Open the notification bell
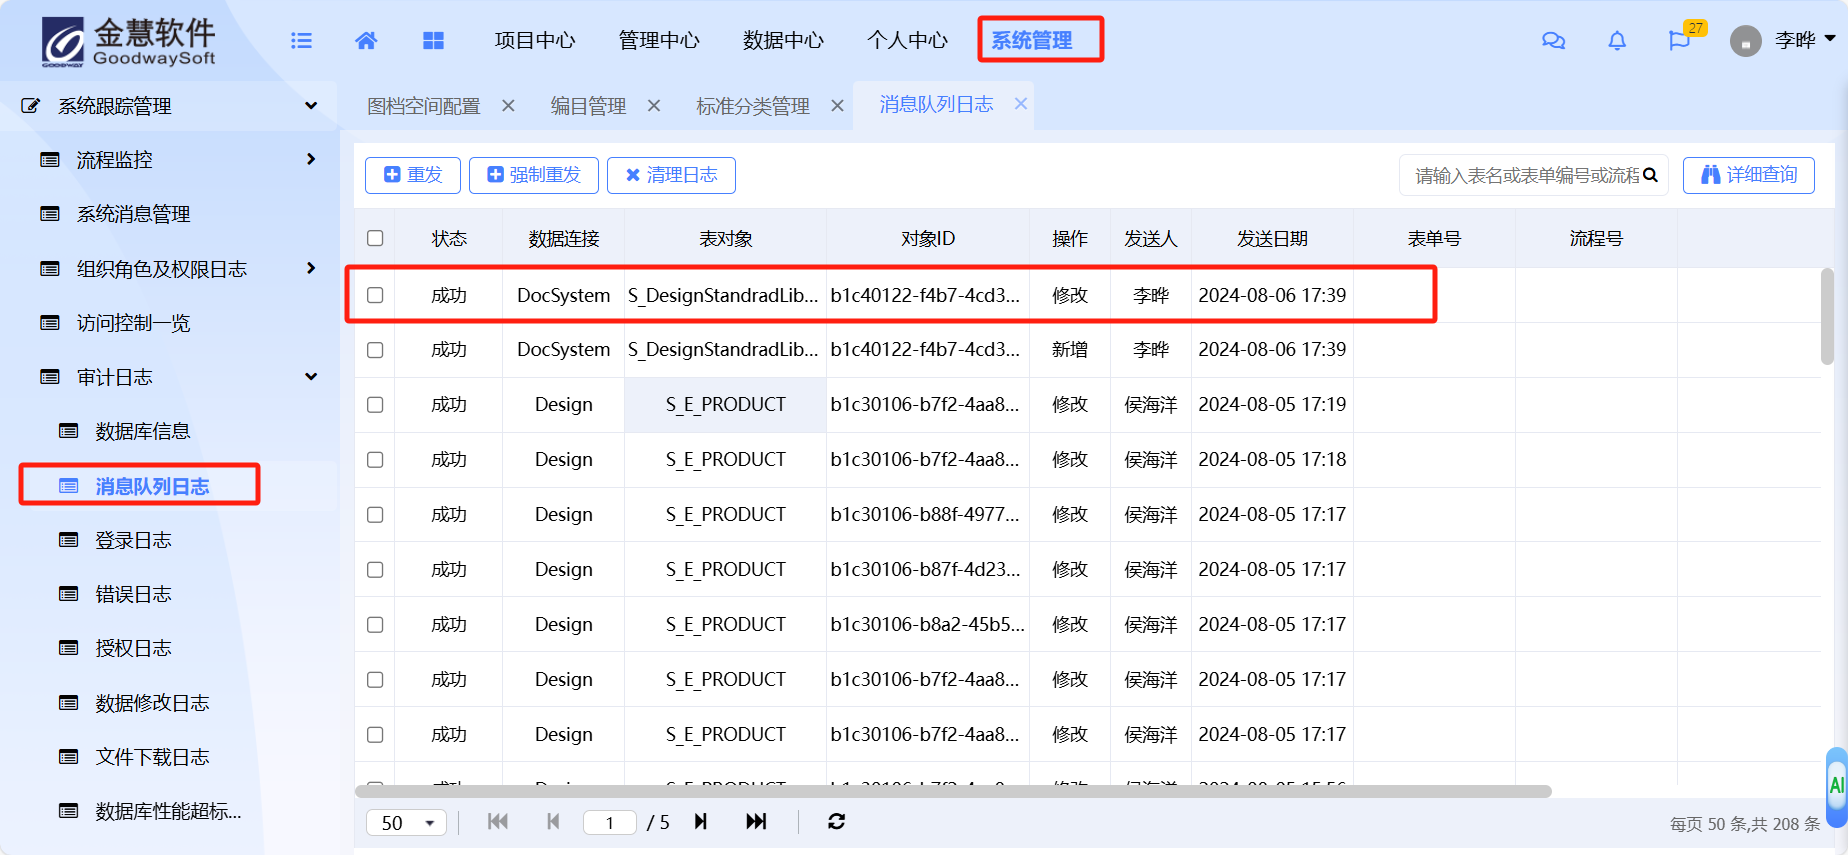The height and width of the screenshot is (855, 1848). [1617, 40]
